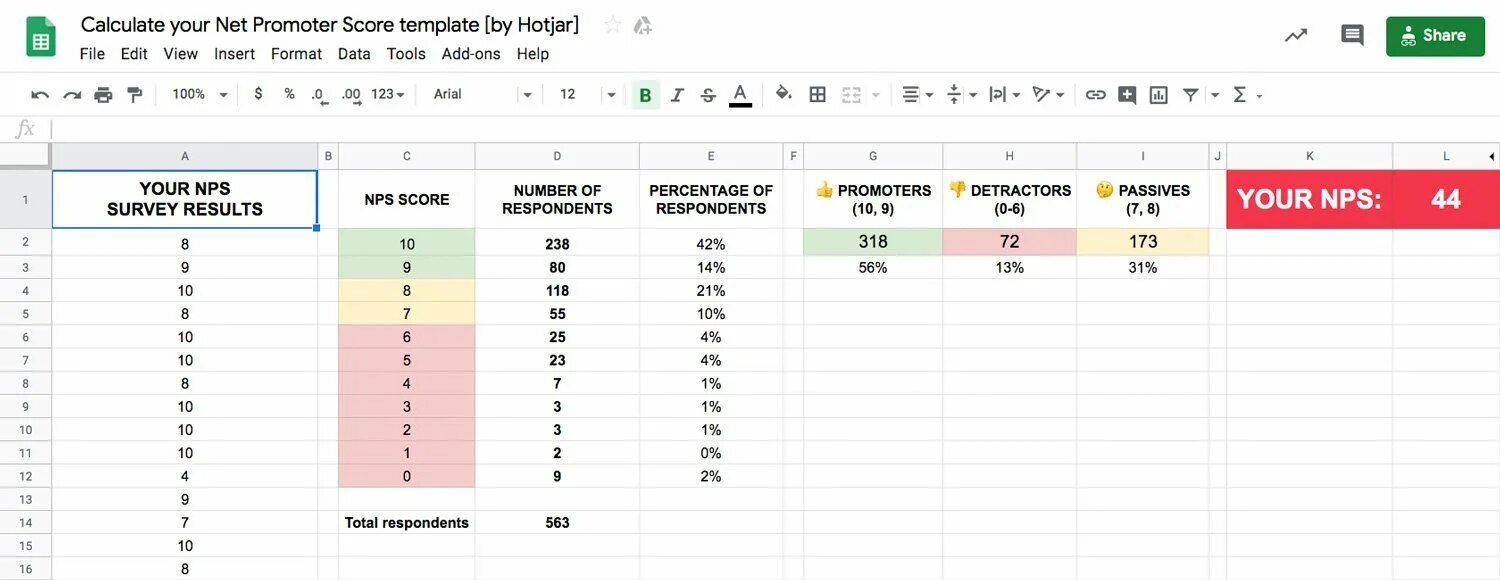Click the merge cells icon
Screen dimensions: 1500x580
coord(851,95)
